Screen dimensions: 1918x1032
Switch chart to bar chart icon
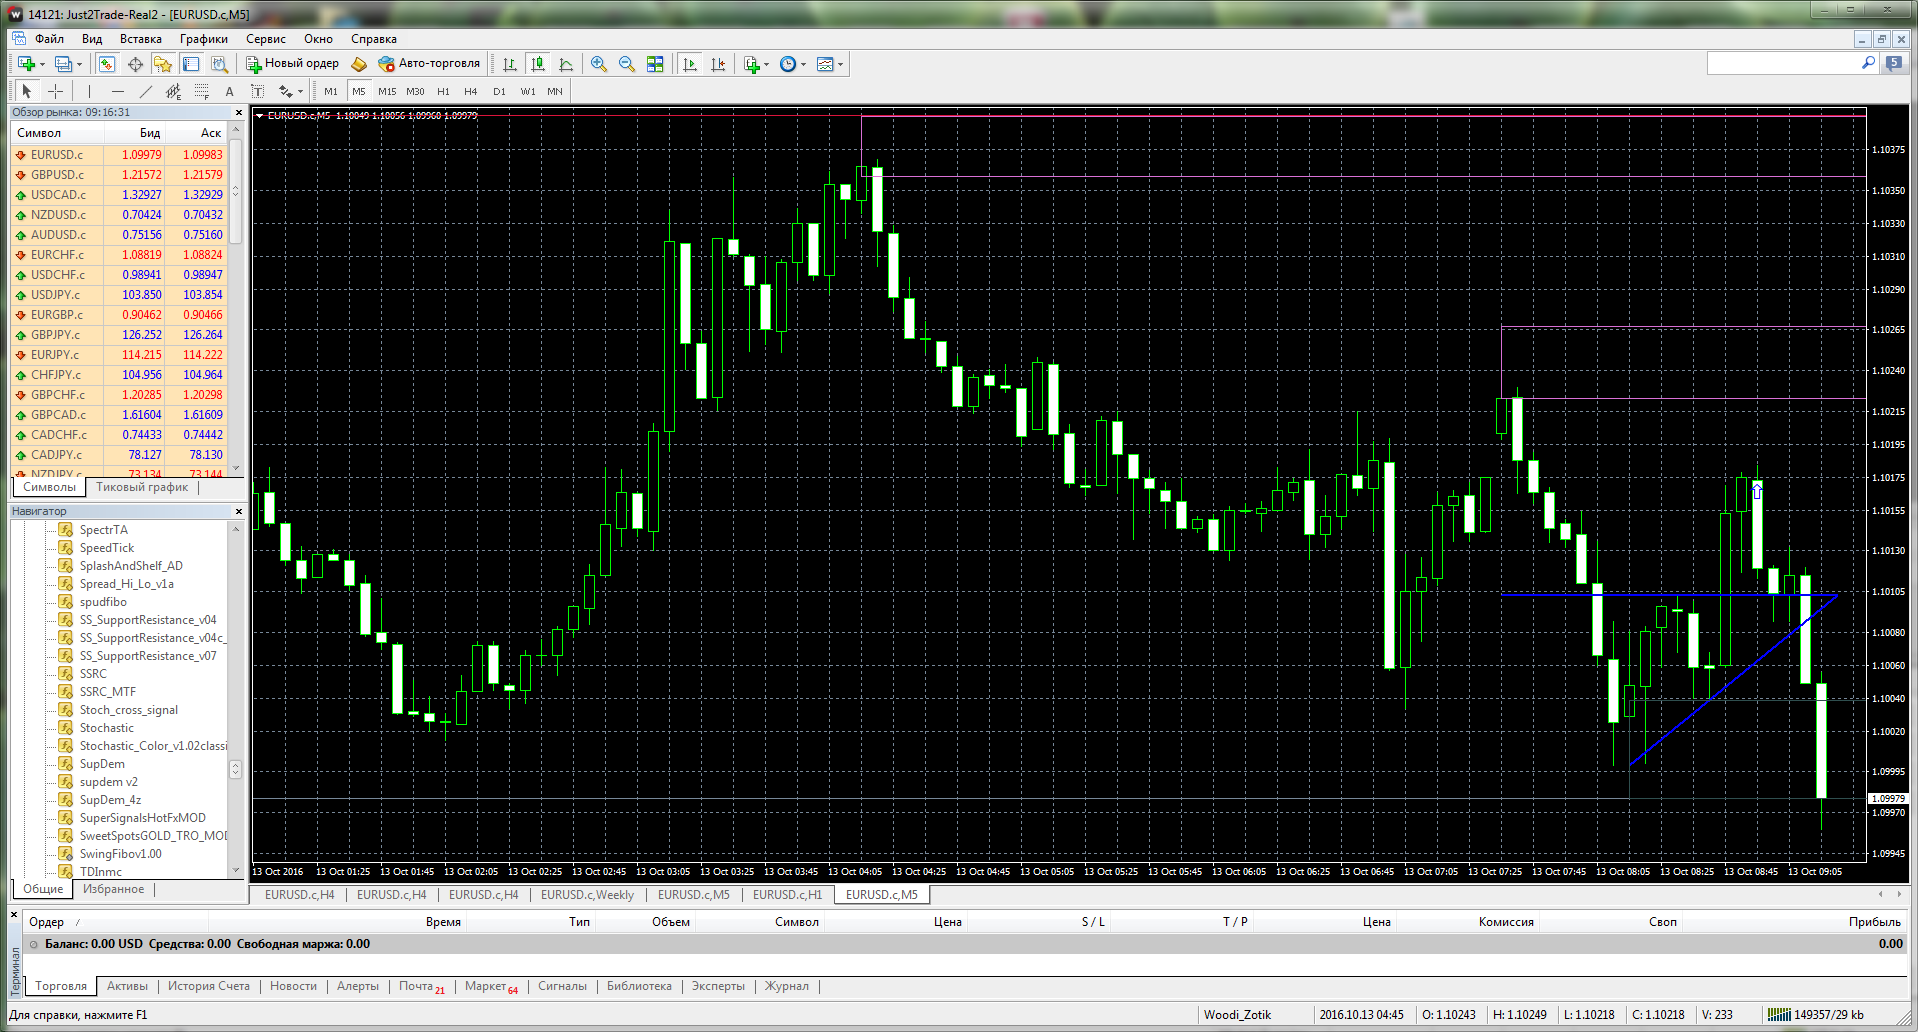click(x=509, y=64)
